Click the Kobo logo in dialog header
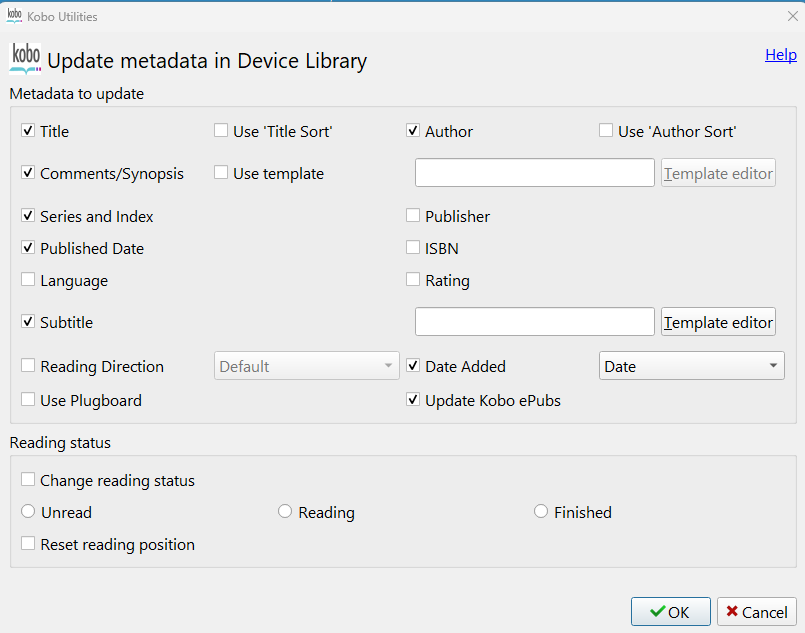The height and width of the screenshot is (633, 805). (25, 59)
